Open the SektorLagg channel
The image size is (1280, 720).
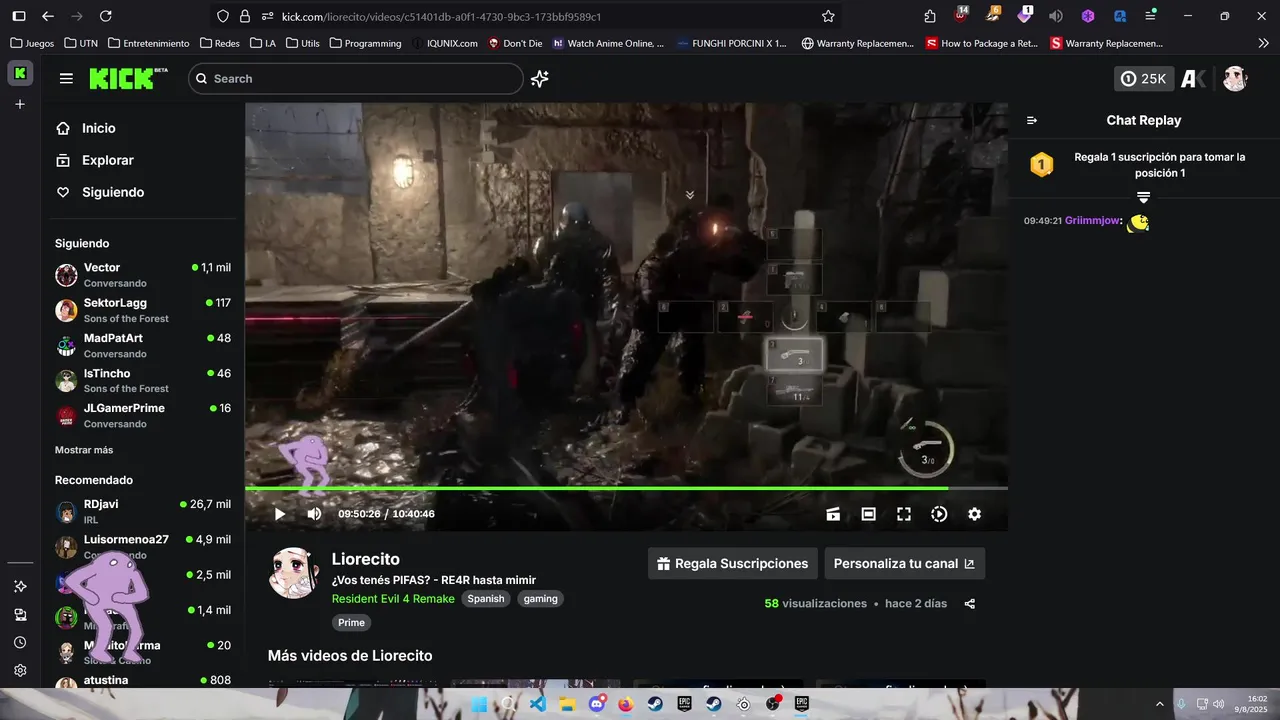[143, 310]
